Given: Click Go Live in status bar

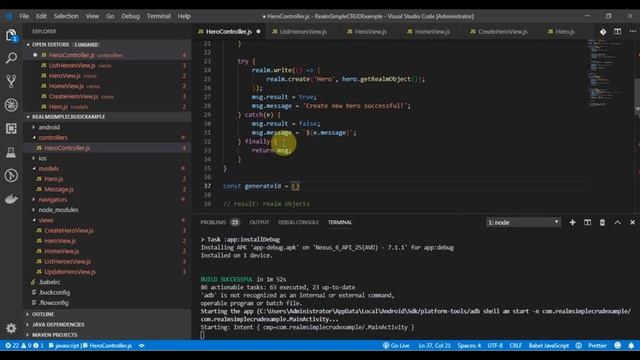Looking at the screenshot, I should pos(396,346).
